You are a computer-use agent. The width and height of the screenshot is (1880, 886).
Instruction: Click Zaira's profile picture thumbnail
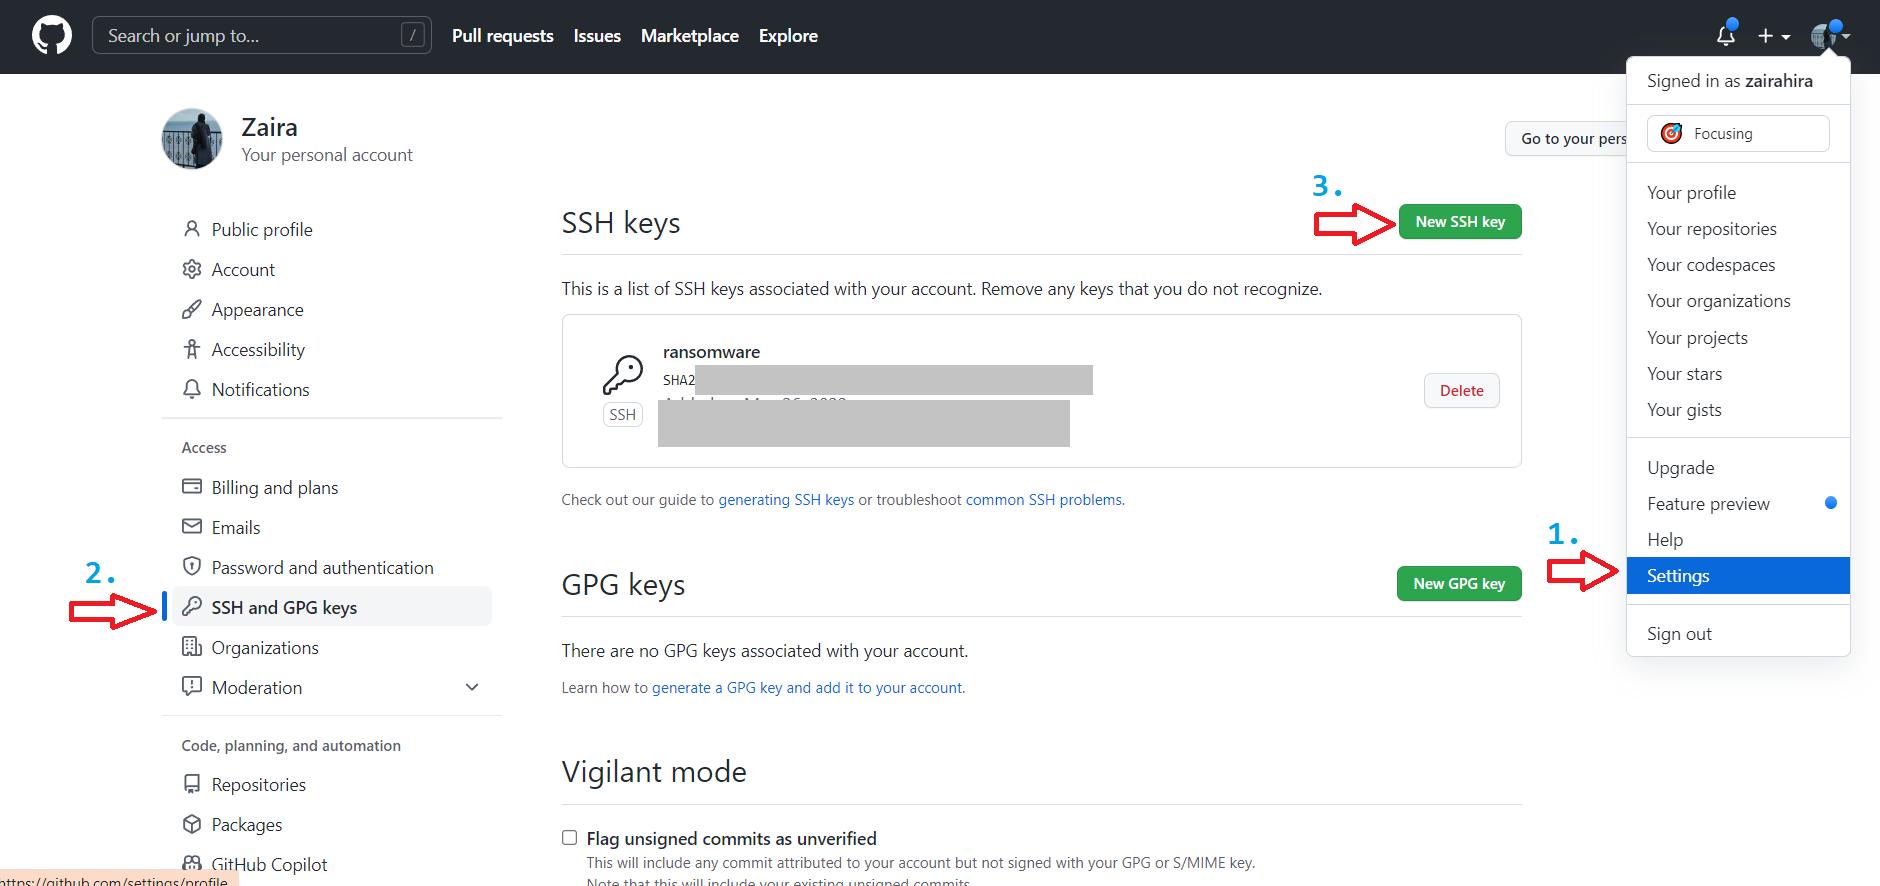pyautogui.click(x=192, y=139)
